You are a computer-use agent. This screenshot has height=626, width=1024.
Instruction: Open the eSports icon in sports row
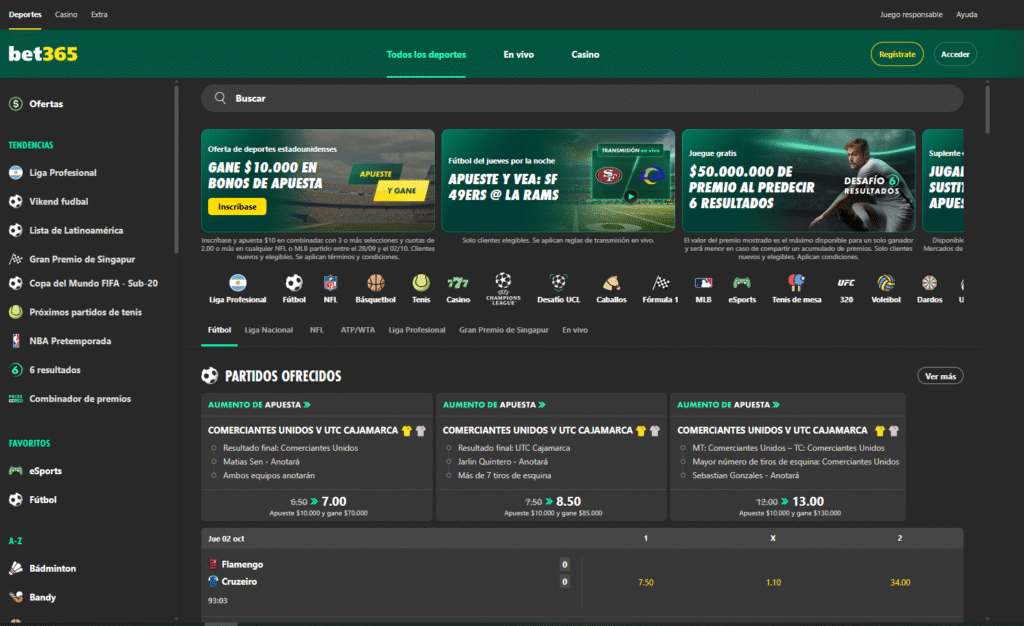tap(741, 288)
